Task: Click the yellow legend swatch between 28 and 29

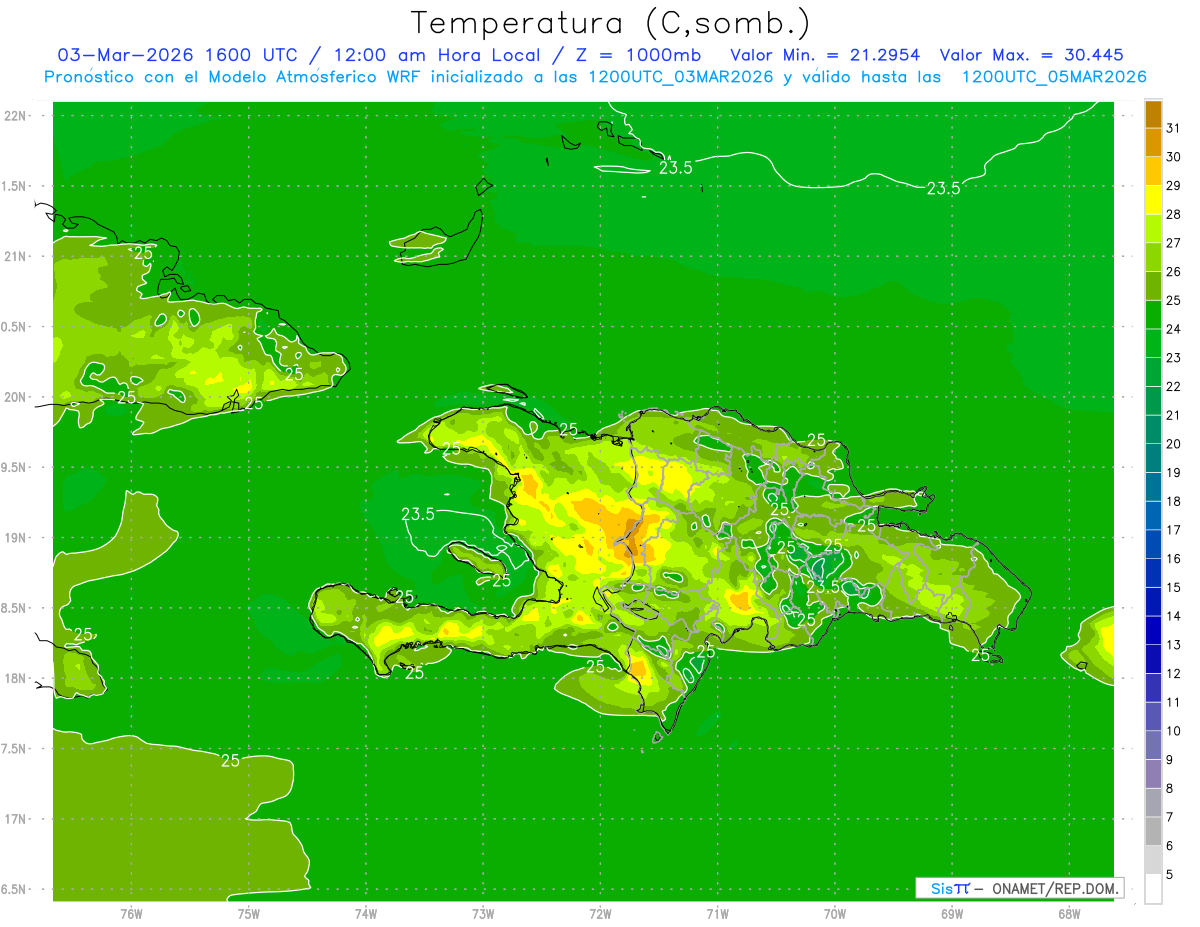Action: coord(1153,200)
